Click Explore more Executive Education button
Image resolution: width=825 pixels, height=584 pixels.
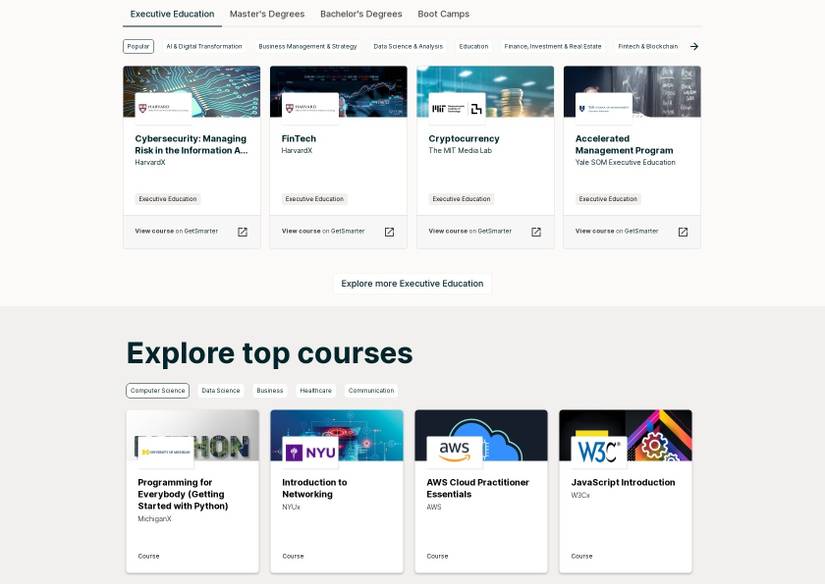412,283
